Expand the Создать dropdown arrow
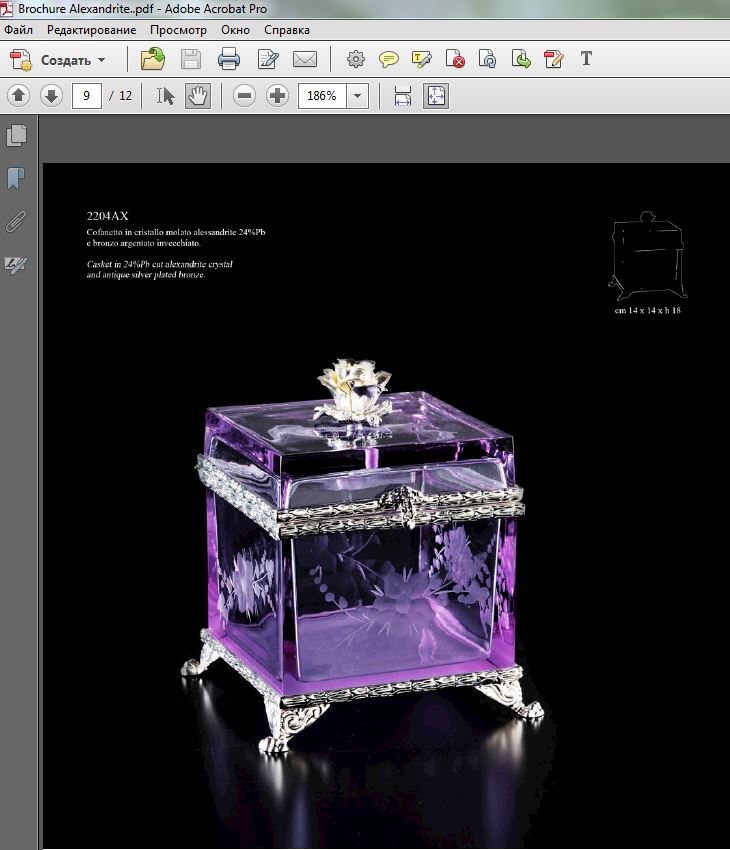This screenshot has height=850, width=730. [102, 60]
